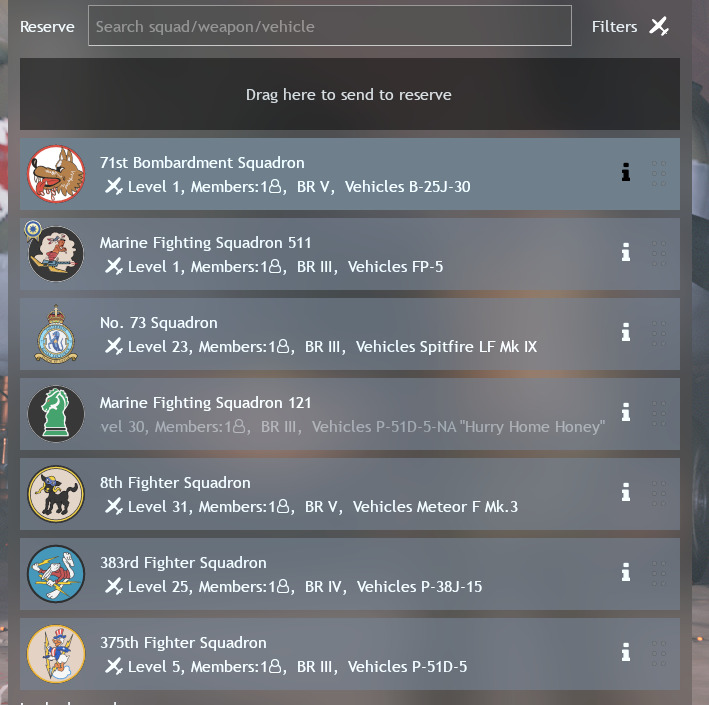Viewport: 709px width, 705px height.
Task: View info for 375th Fighter Squadron
Action: (626, 653)
